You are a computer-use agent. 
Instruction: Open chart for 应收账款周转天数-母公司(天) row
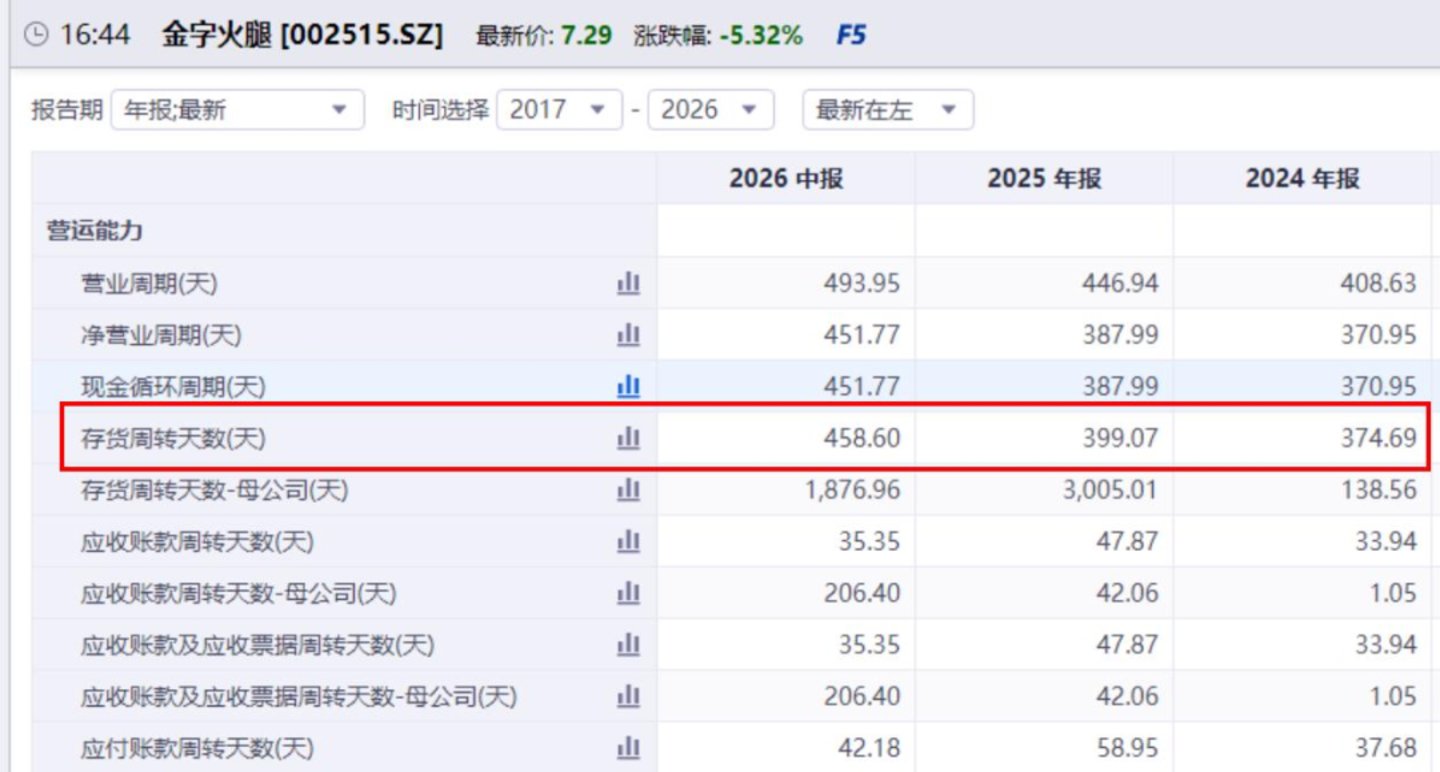pyautogui.click(x=628, y=594)
